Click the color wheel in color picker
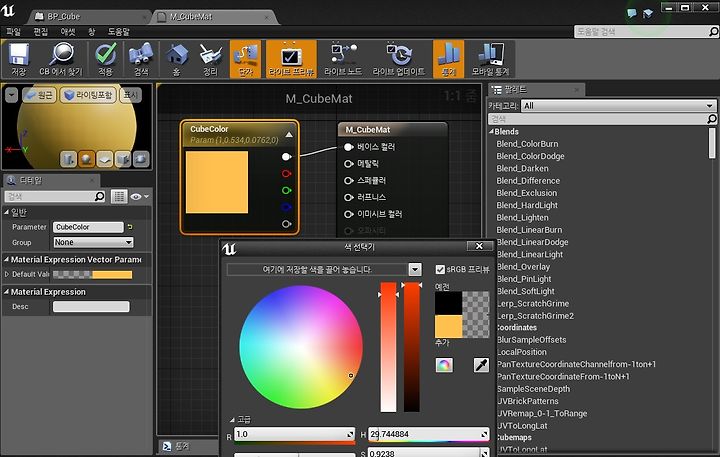Screen dimensions: 720x457 pyautogui.click(x=301, y=347)
